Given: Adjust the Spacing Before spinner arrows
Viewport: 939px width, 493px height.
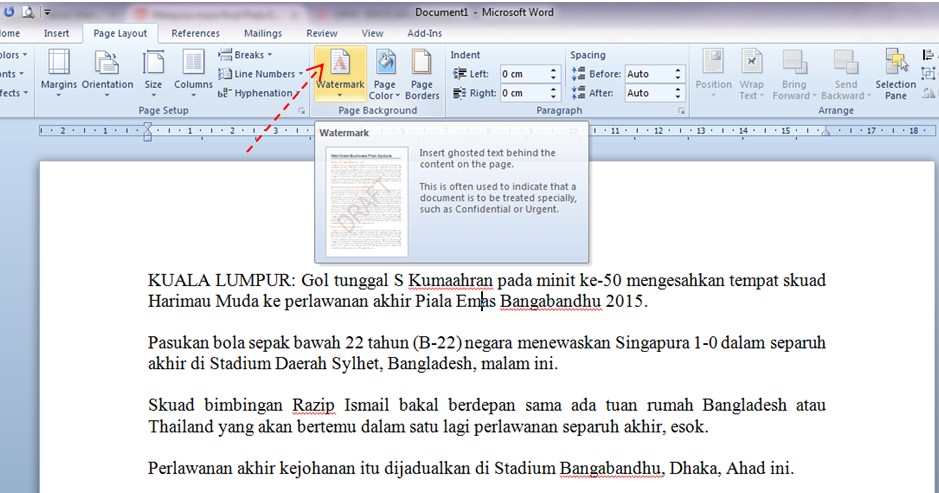Looking at the screenshot, I should pos(678,74).
